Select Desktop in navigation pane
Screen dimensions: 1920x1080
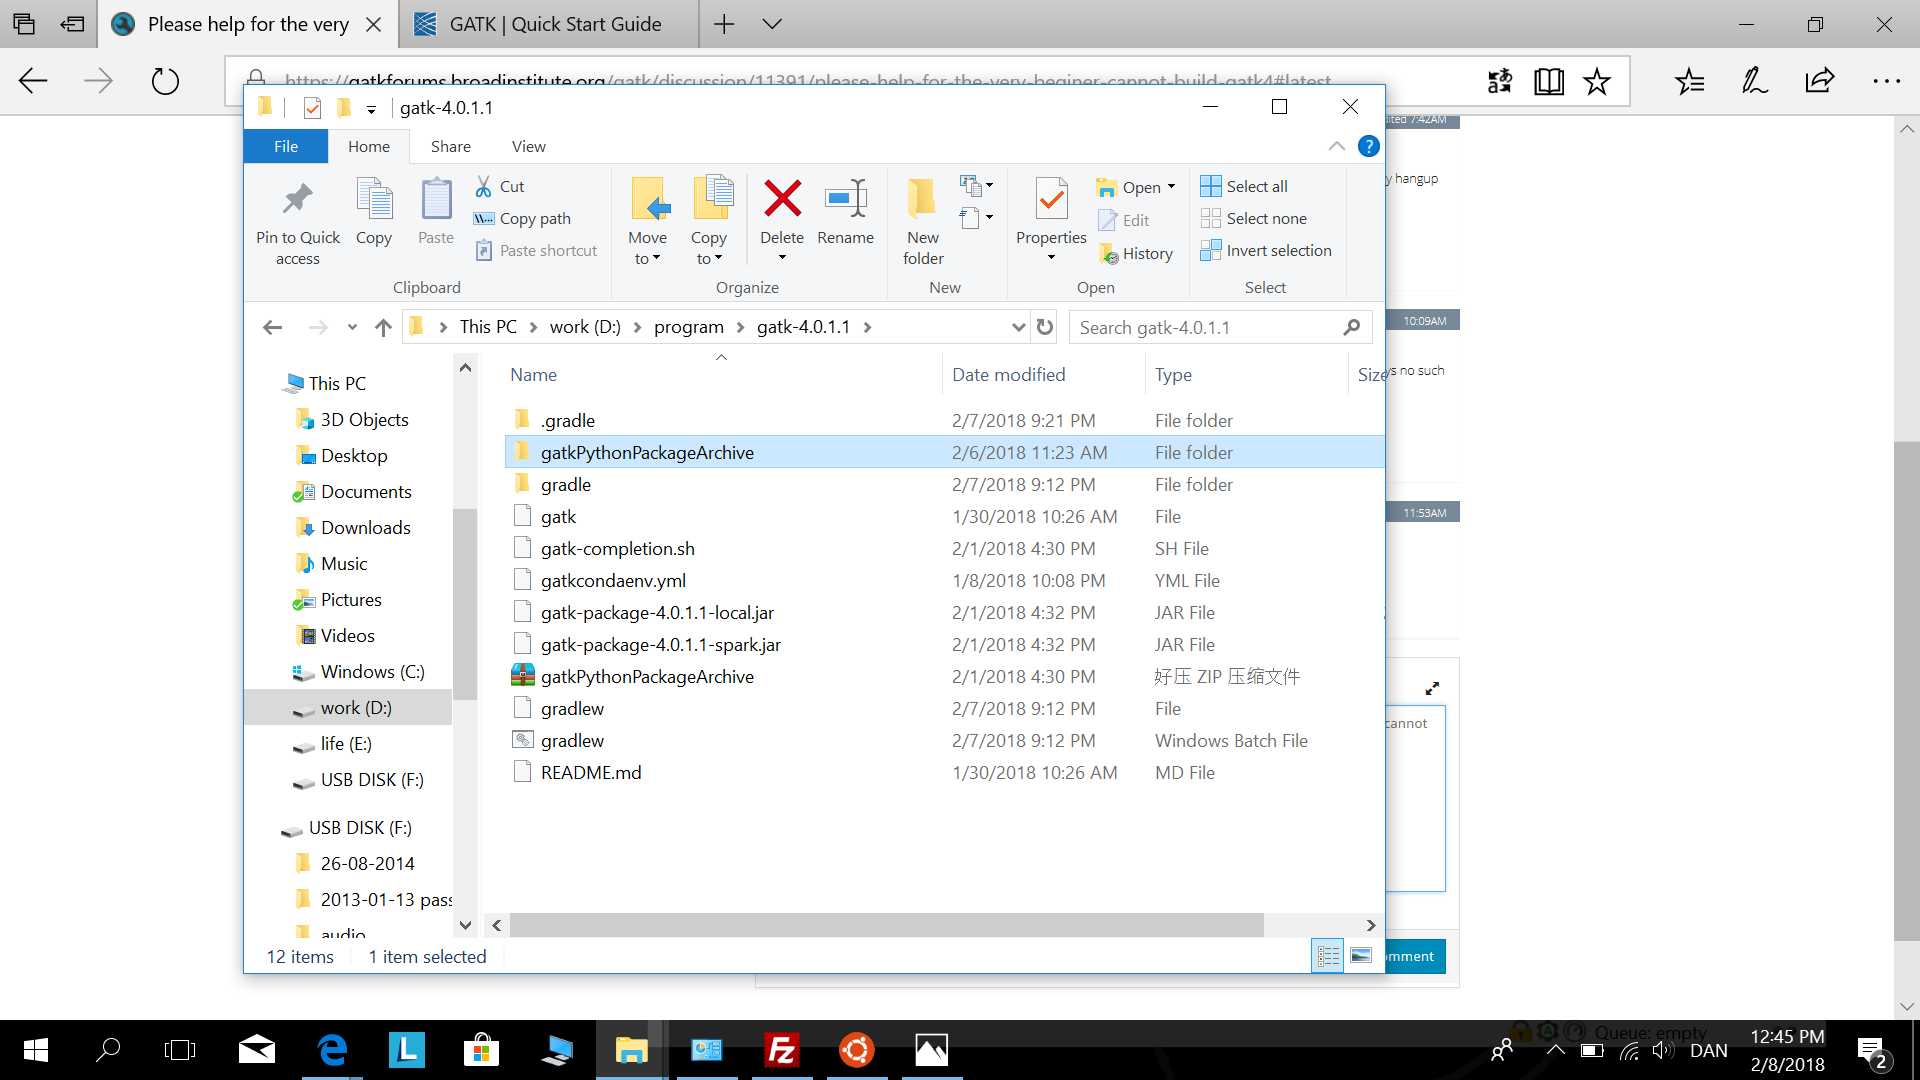pyautogui.click(x=354, y=456)
